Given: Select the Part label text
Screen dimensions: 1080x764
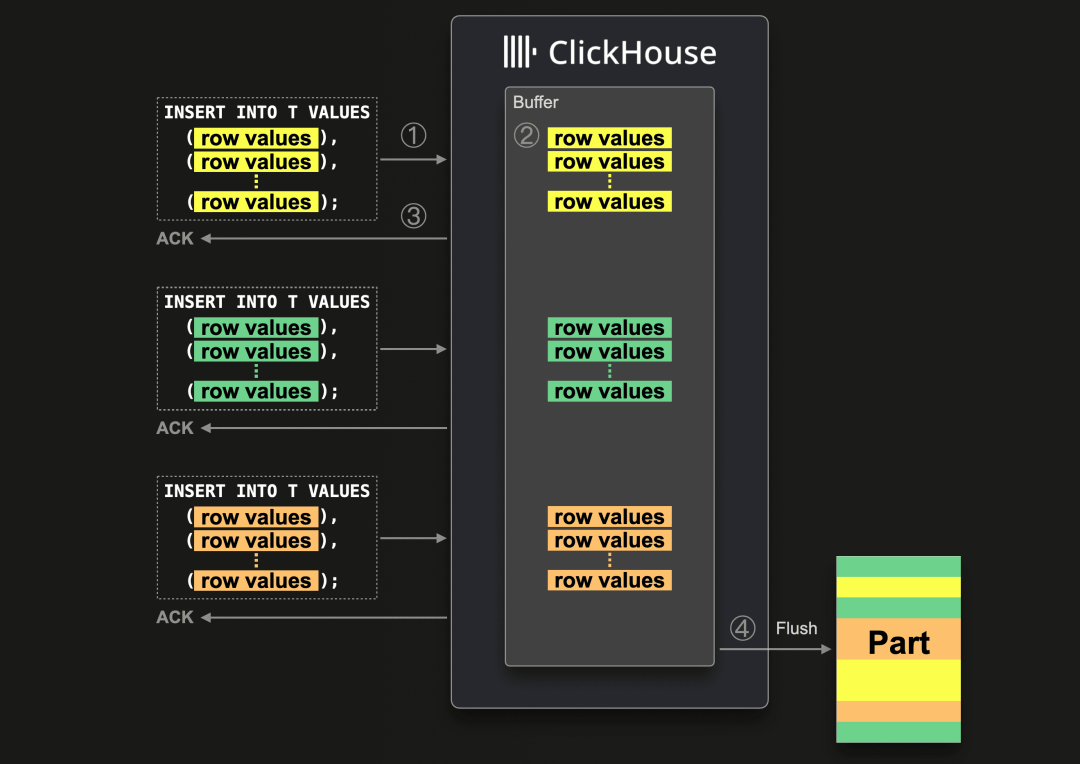Looking at the screenshot, I should (899, 643).
